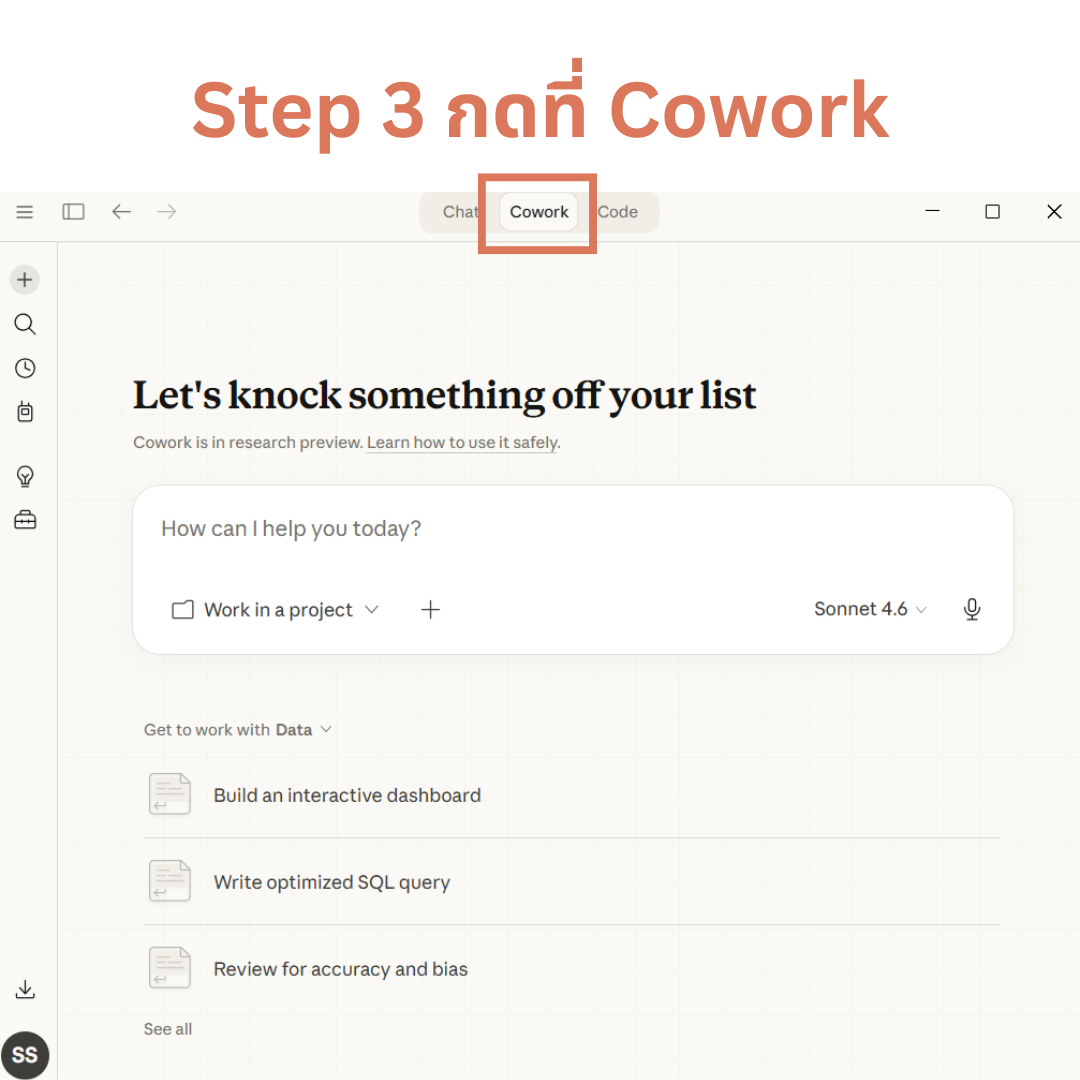1080x1080 pixels.
Task: Click See all suggestions link
Action: point(168,1029)
